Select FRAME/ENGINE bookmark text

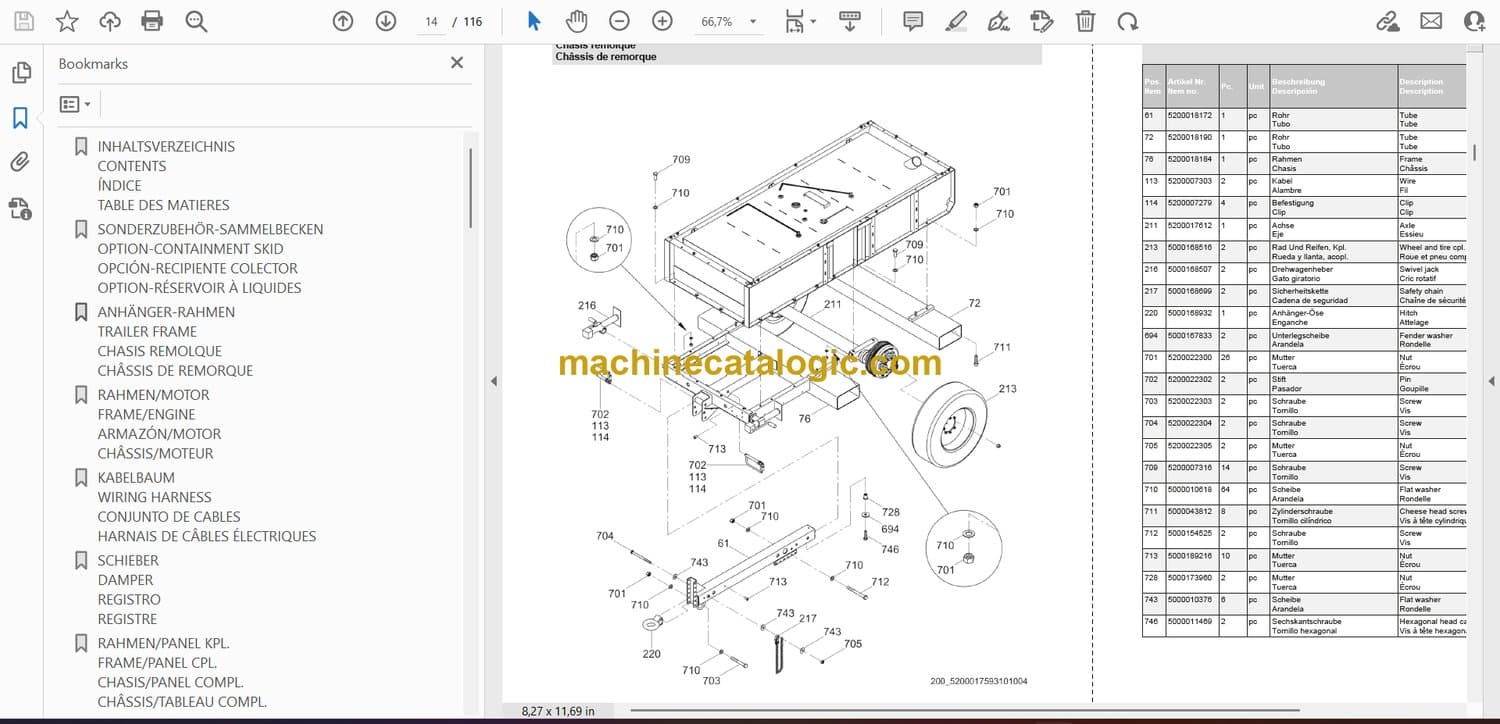tap(146, 415)
